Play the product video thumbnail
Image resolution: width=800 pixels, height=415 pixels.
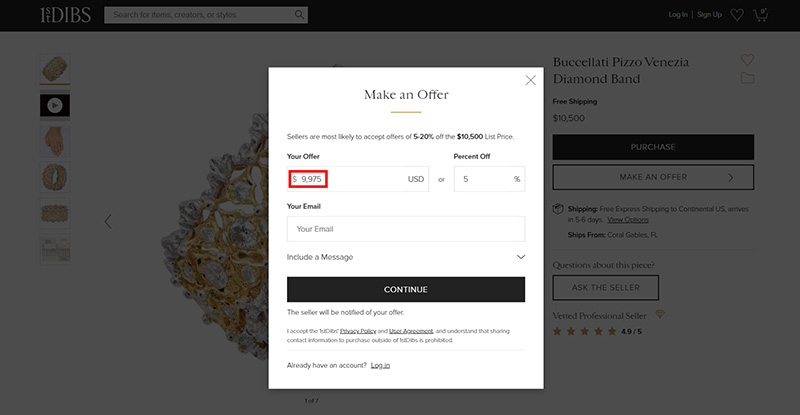pyautogui.click(x=55, y=105)
